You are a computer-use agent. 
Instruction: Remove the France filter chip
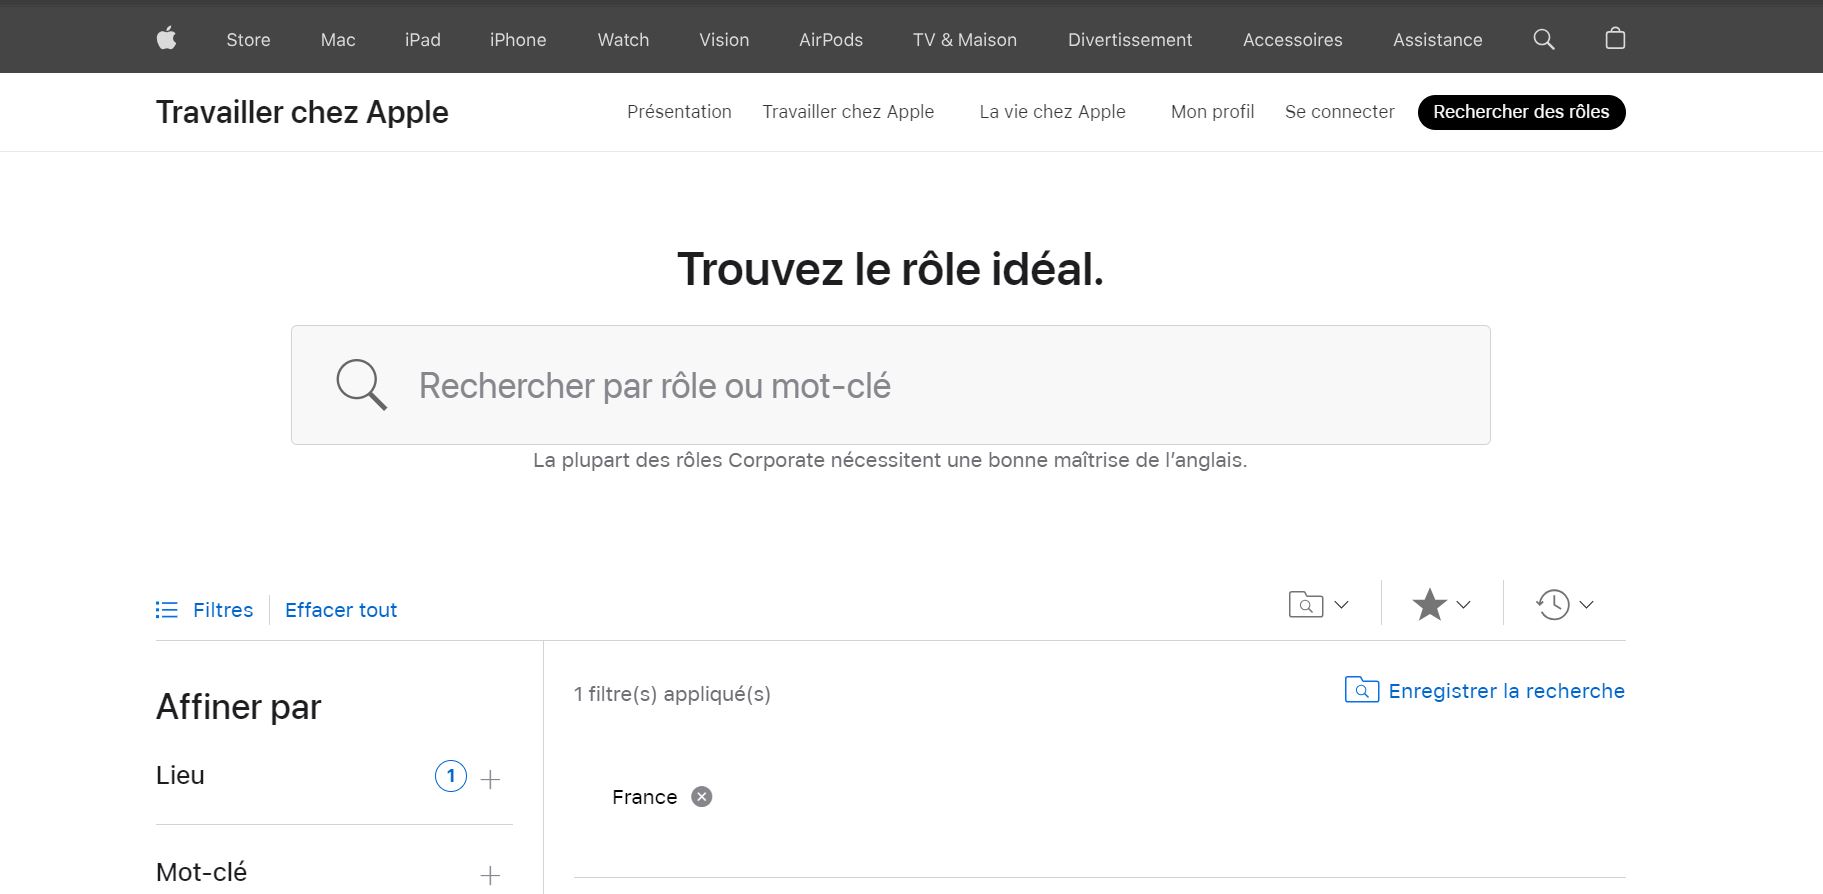click(x=702, y=797)
